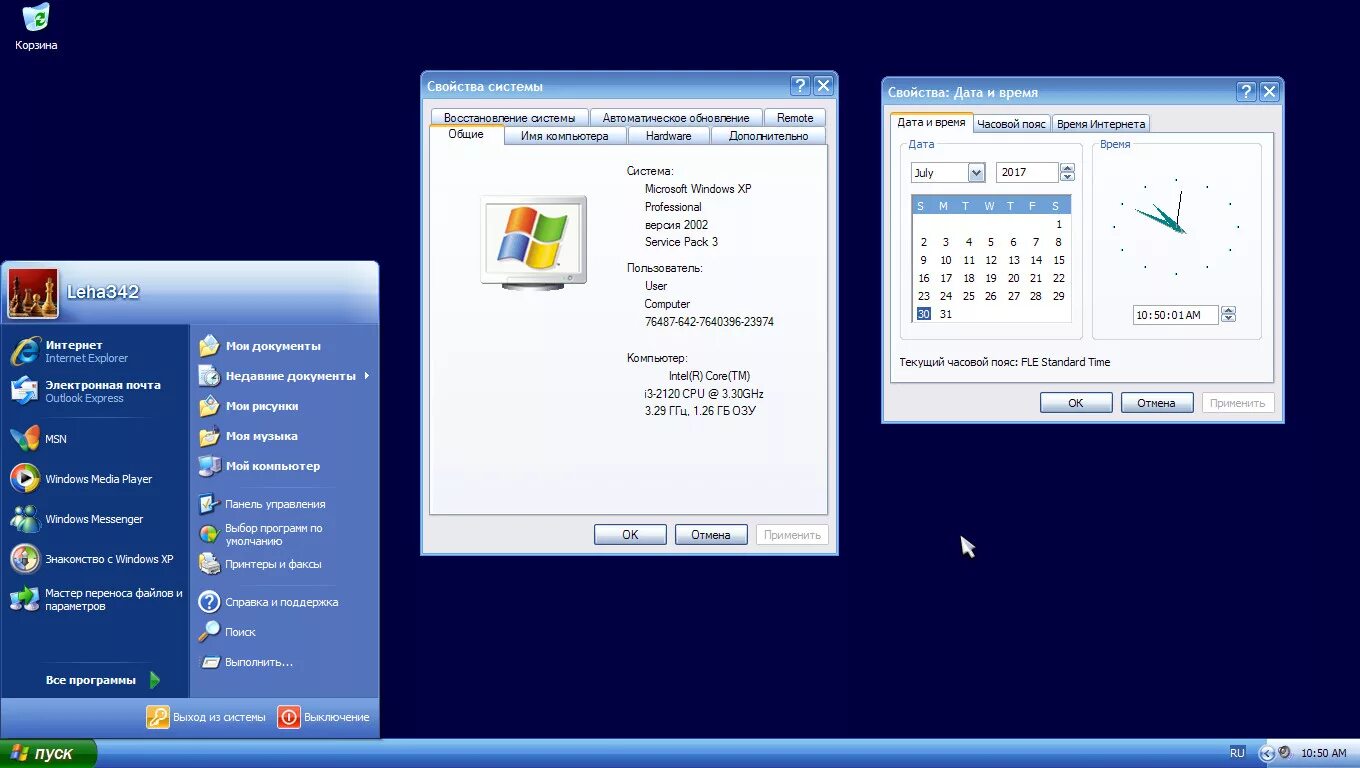1360x768 pixels.
Task: Switch to Hardware tab
Action: pyautogui.click(x=668, y=136)
